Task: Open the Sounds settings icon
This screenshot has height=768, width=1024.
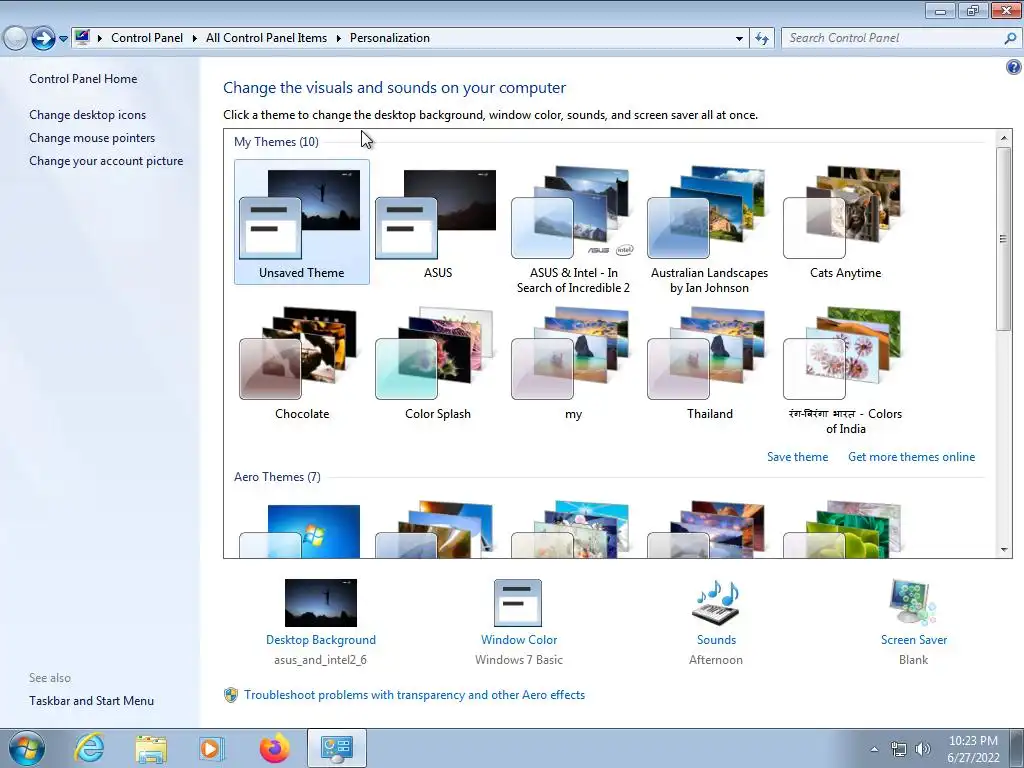Action: pos(716,603)
